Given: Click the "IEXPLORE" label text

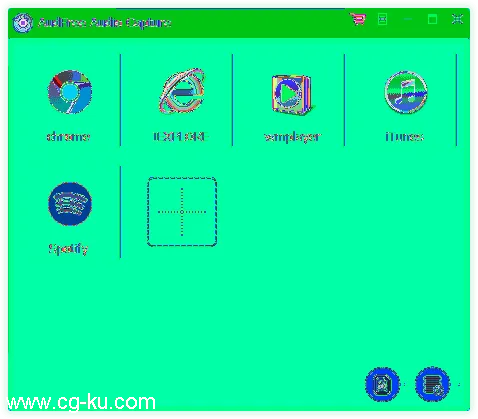Looking at the screenshot, I should click(181, 137).
